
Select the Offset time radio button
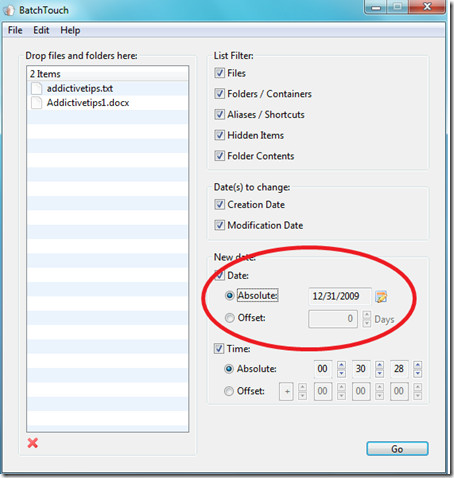229,391
